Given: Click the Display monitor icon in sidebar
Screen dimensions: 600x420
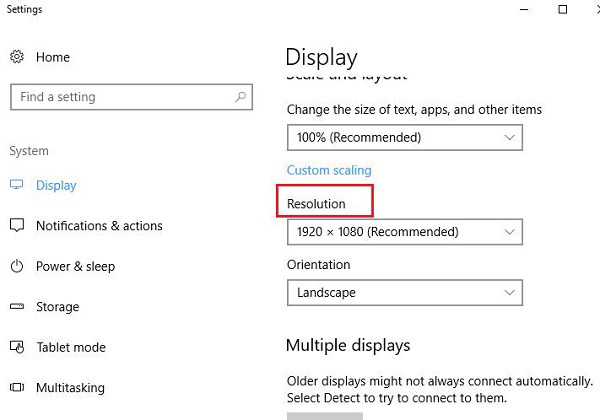Looking at the screenshot, I should (17, 185).
